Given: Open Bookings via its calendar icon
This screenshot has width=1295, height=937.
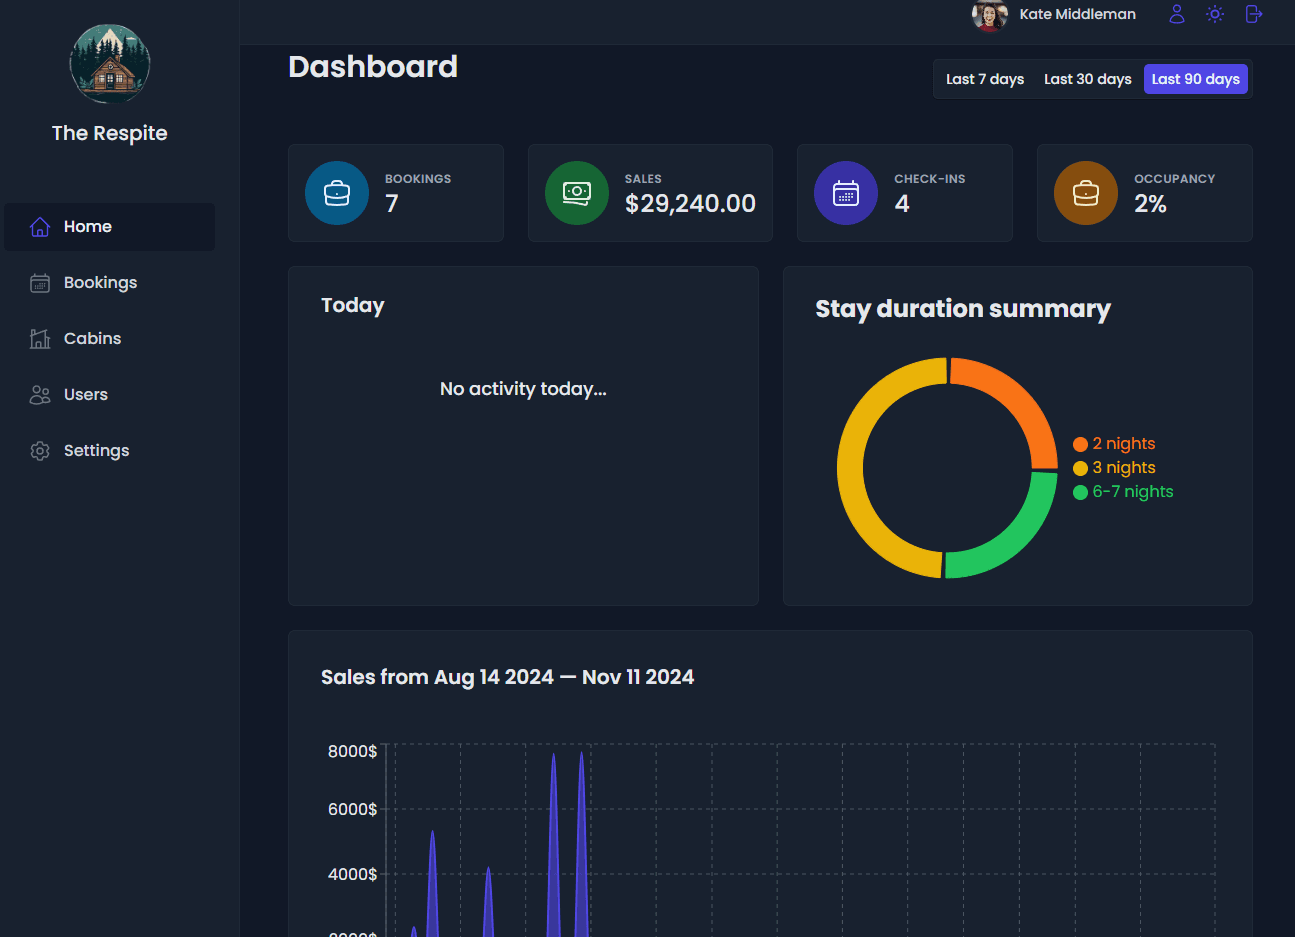Looking at the screenshot, I should (x=40, y=282).
